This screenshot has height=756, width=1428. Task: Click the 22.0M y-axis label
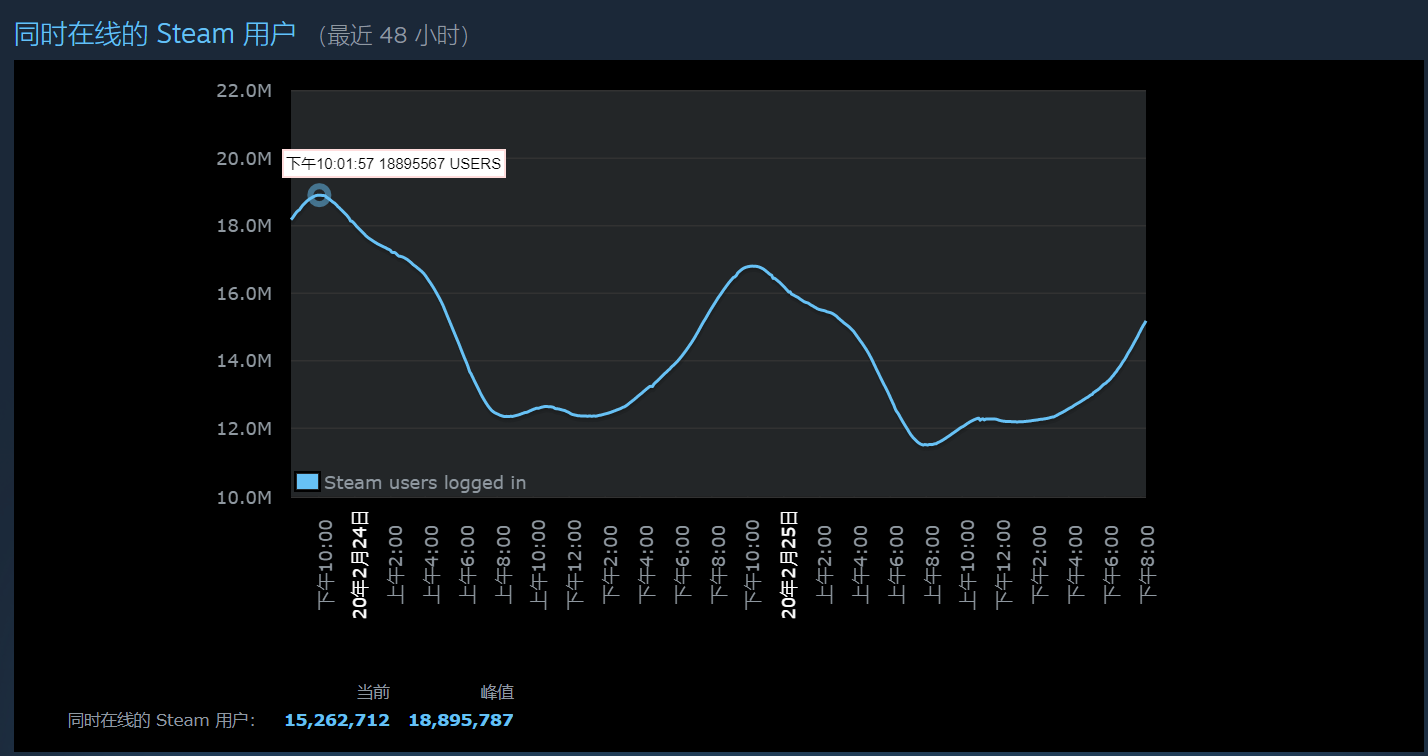click(x=244, y=91)
